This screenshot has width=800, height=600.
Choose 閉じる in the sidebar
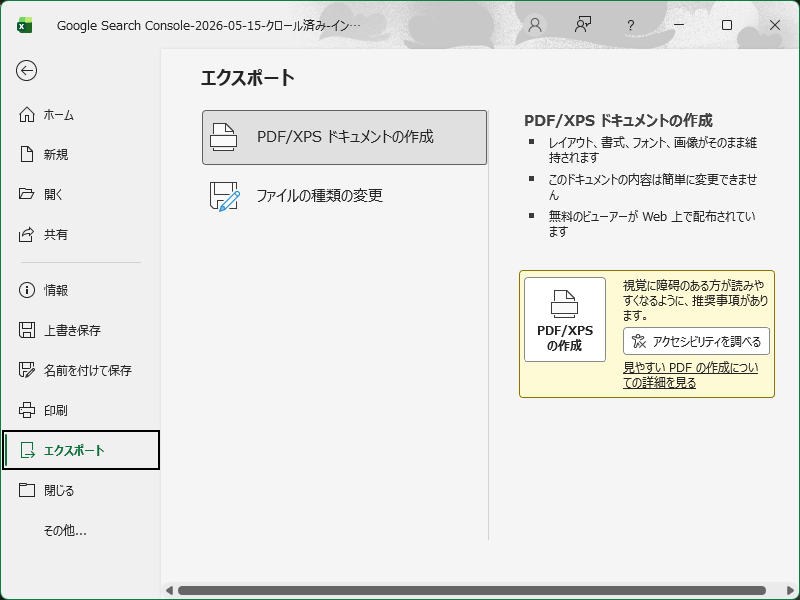point(81,490)
